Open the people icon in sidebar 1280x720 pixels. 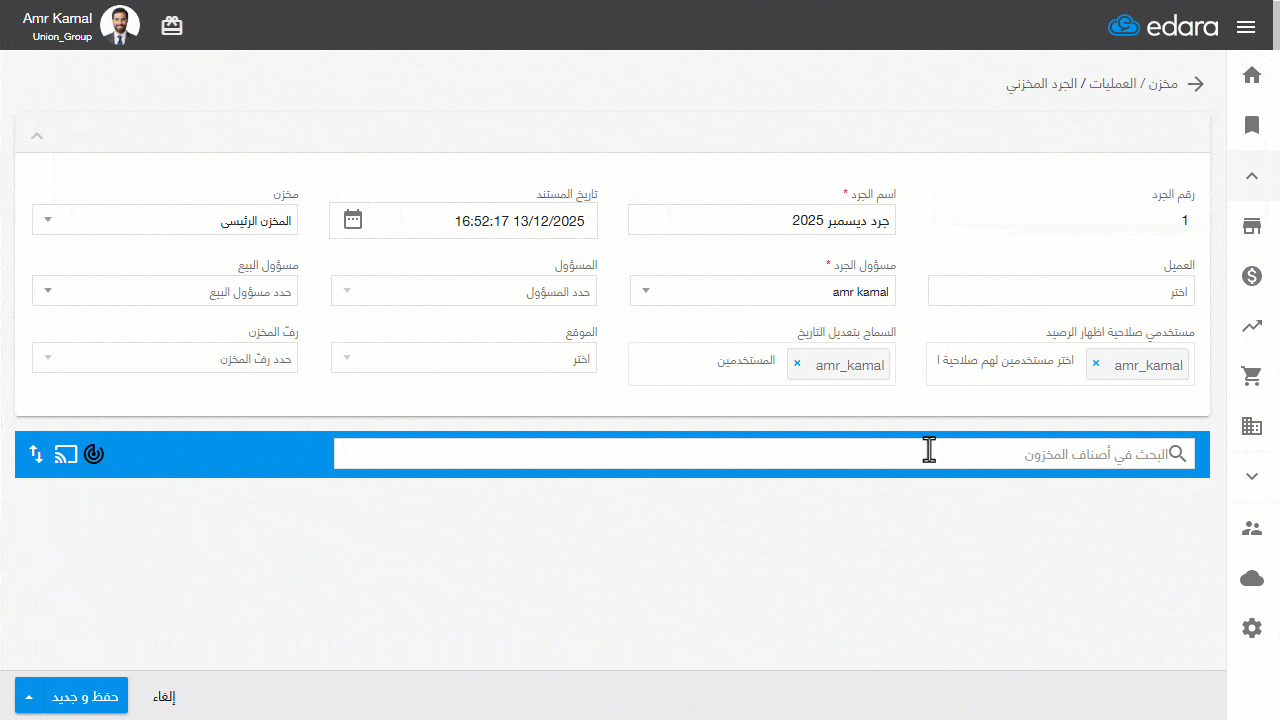pyautogui.click(x=1252, y=528)
